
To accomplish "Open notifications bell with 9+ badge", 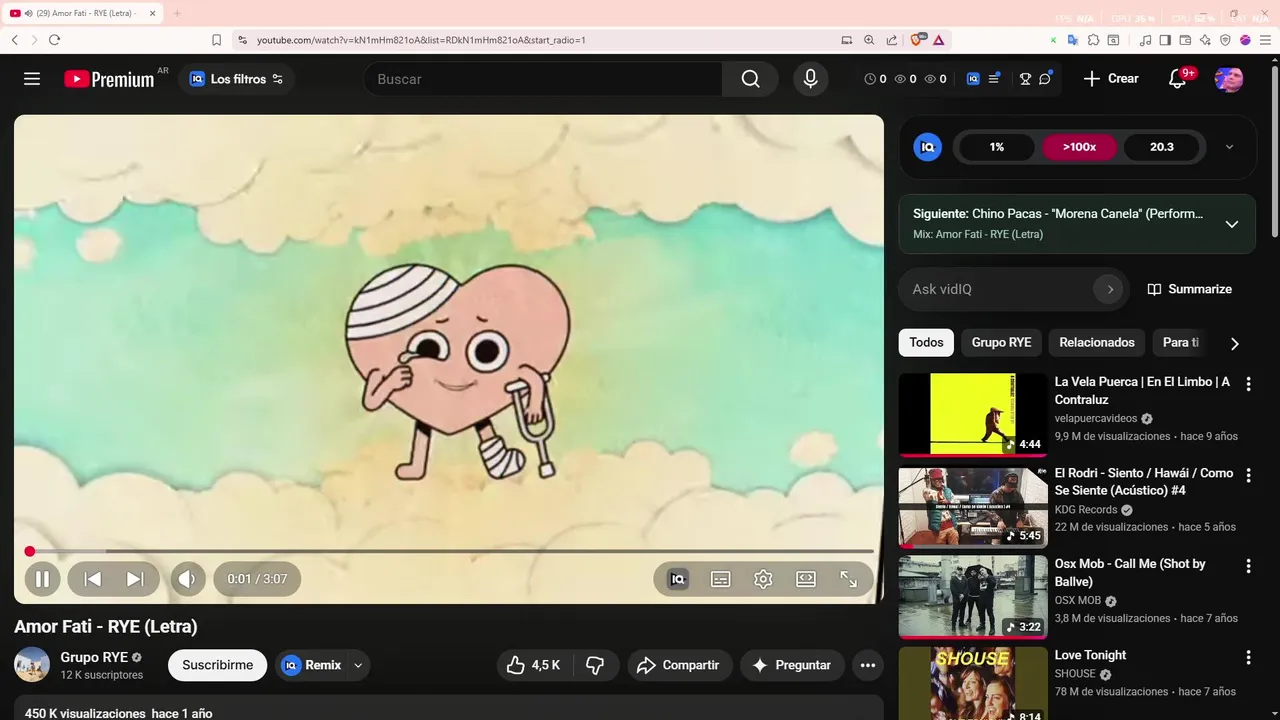I will tap(1178, 79).
